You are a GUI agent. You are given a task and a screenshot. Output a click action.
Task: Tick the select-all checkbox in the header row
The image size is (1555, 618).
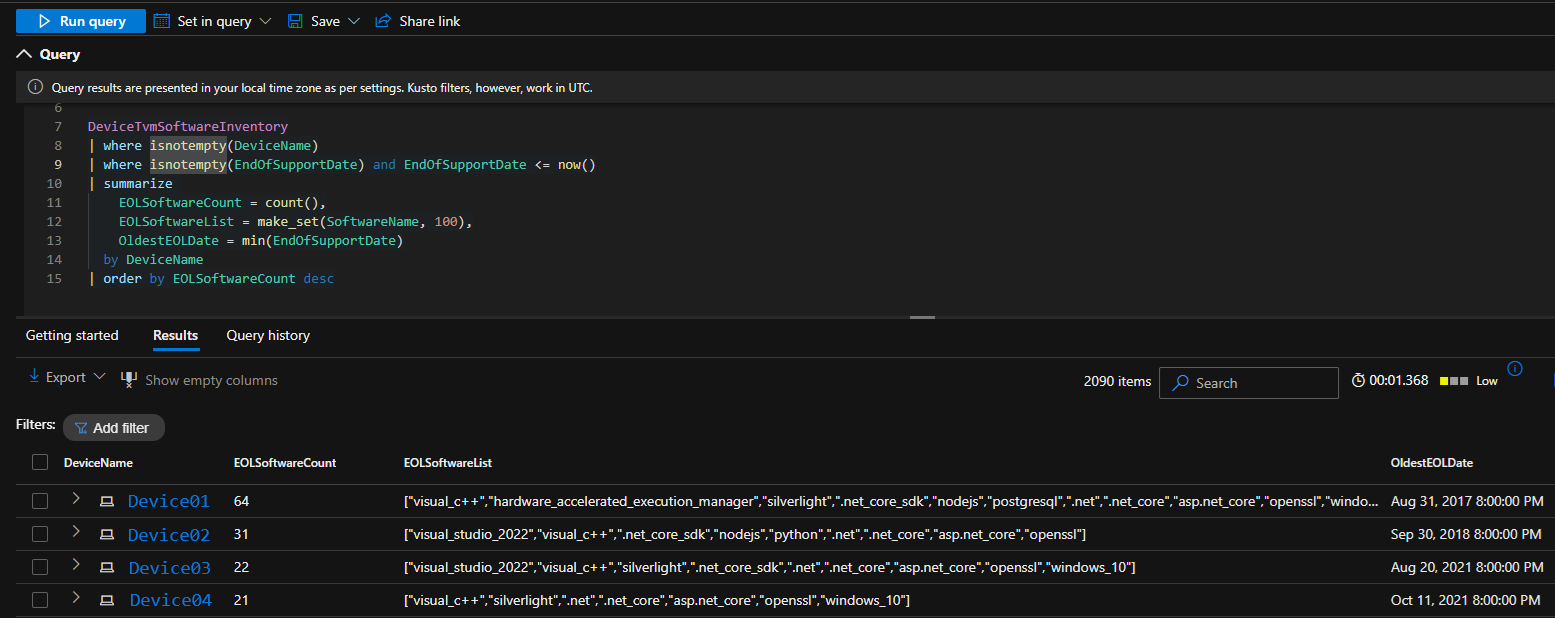(x=40, y=462)
